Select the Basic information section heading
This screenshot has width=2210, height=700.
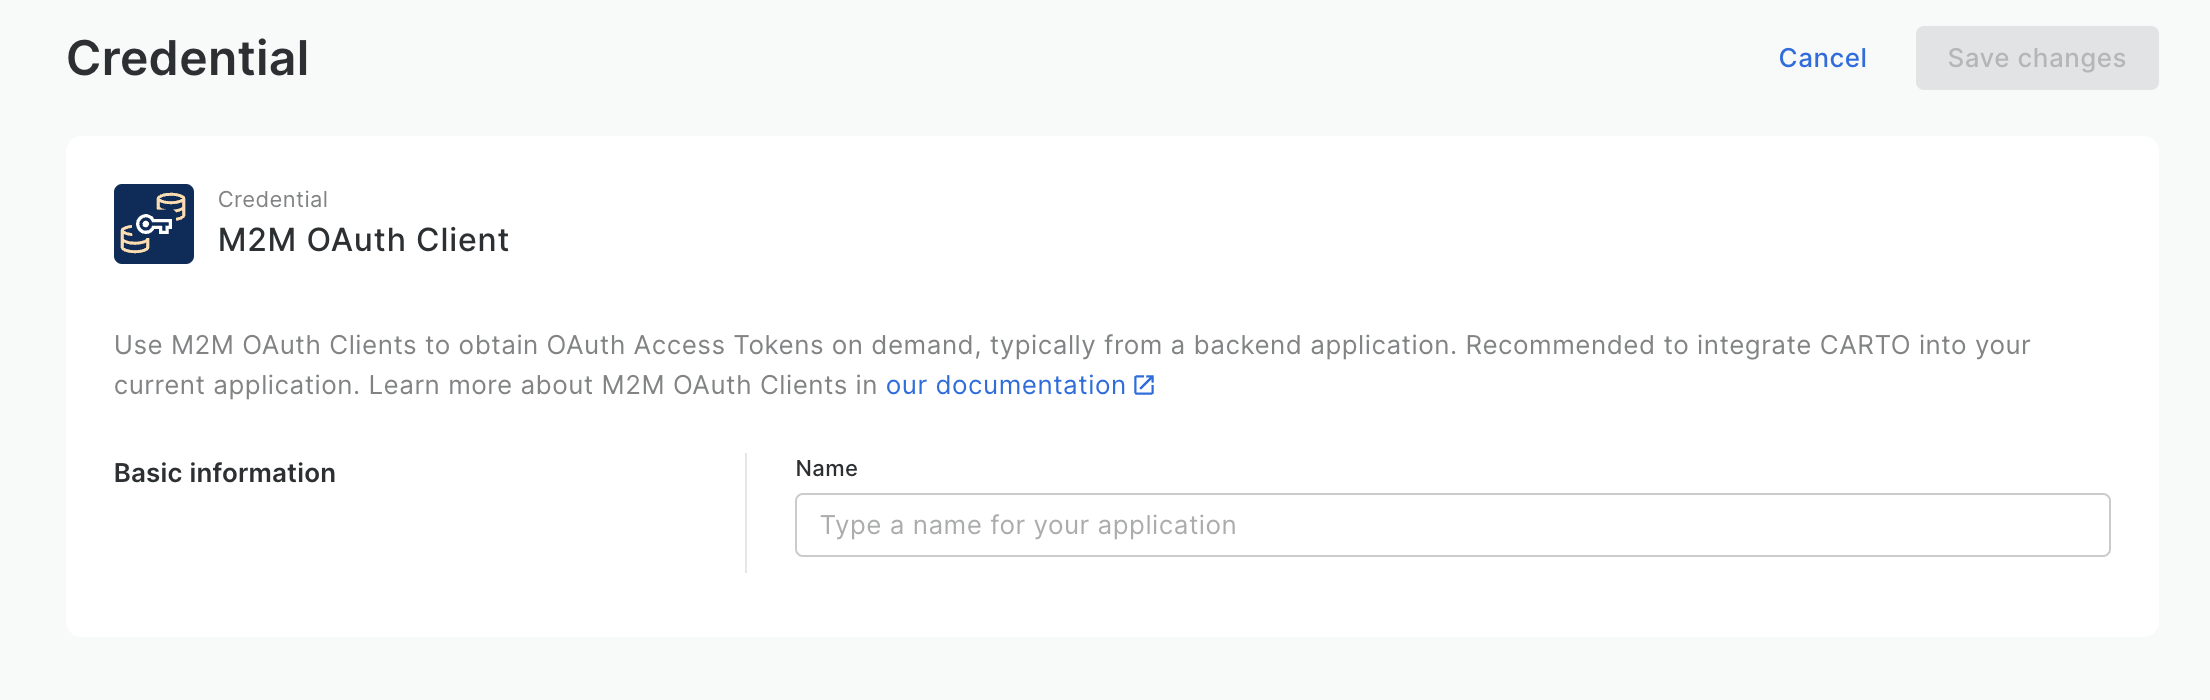(225, 473)
